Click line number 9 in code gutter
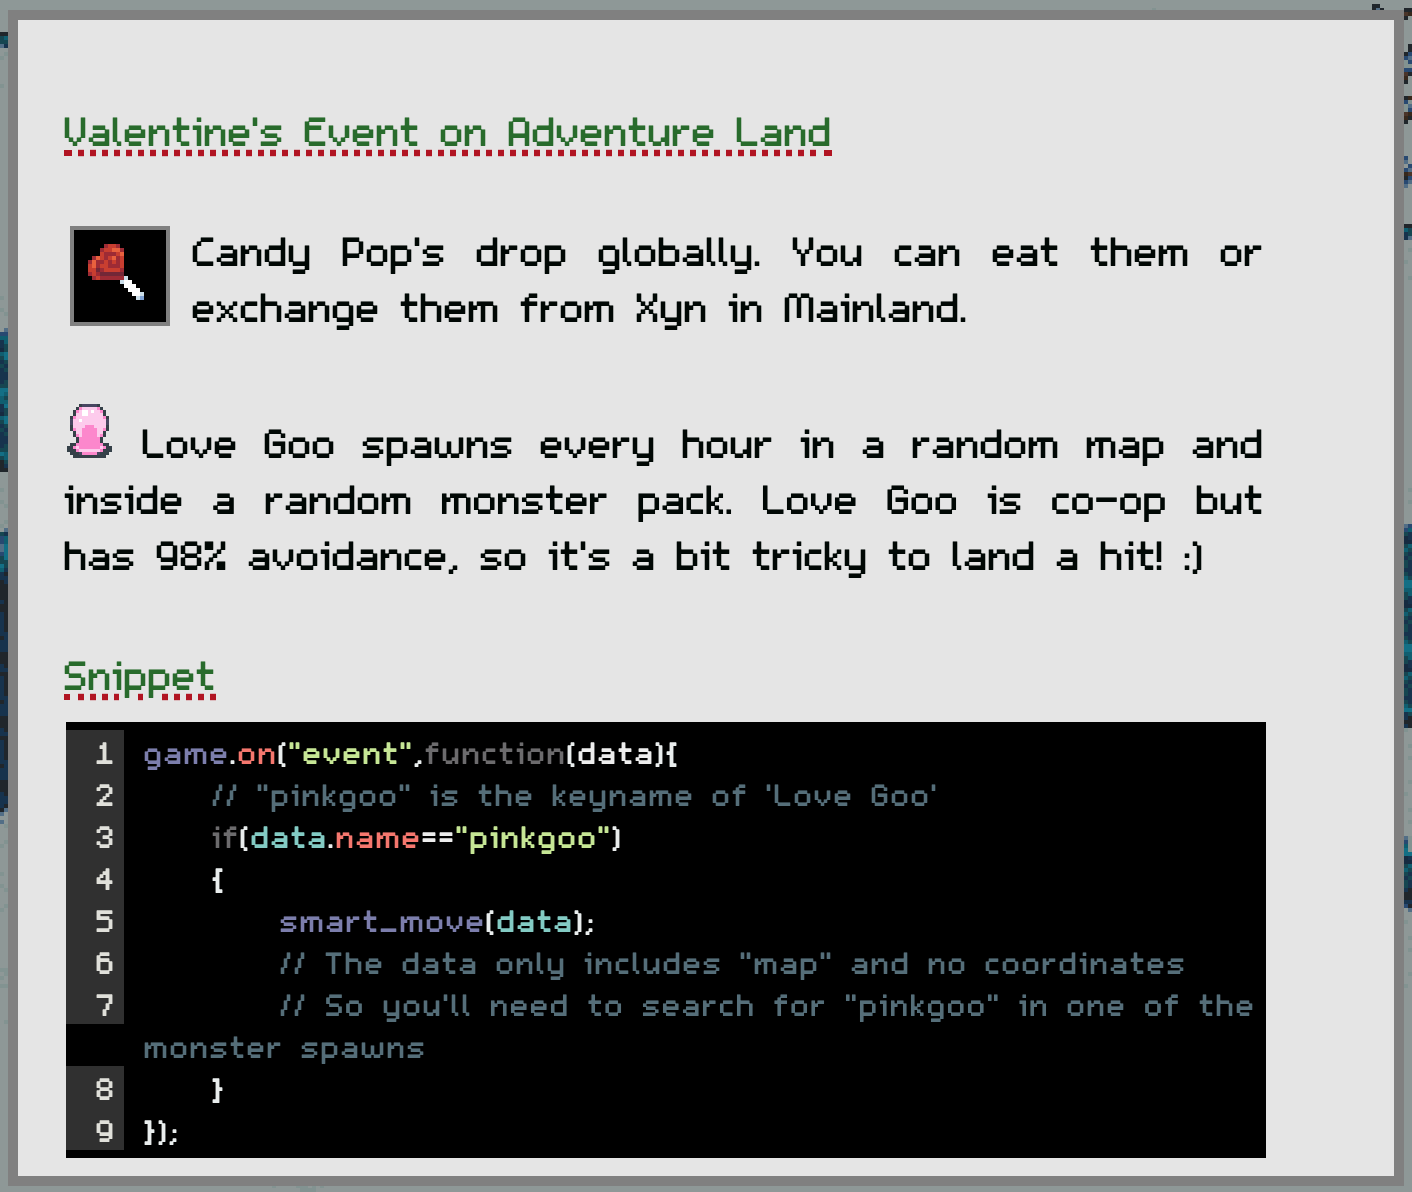This screenshot has width=1412, height=1192. 103,1131
